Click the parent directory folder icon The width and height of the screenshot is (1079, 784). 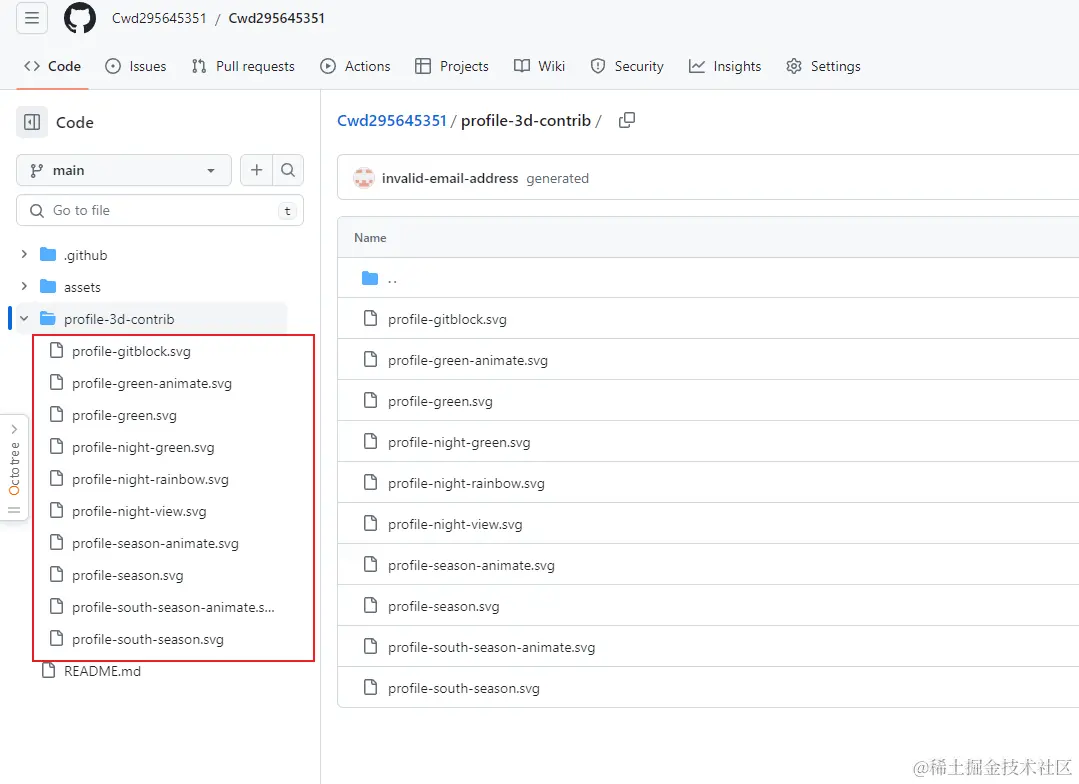click(370, 278)
